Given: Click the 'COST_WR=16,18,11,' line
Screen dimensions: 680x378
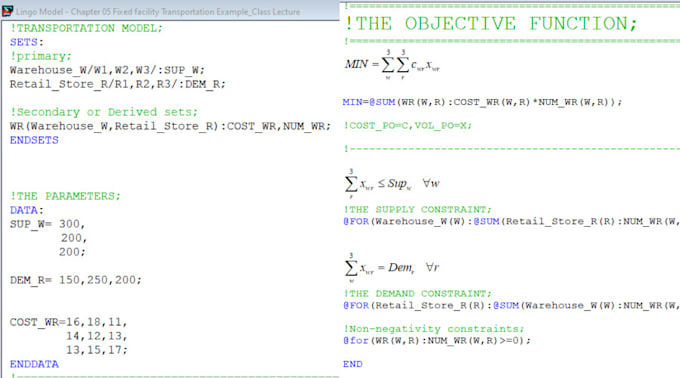Looking at the screenshot, I should point(69,322).
